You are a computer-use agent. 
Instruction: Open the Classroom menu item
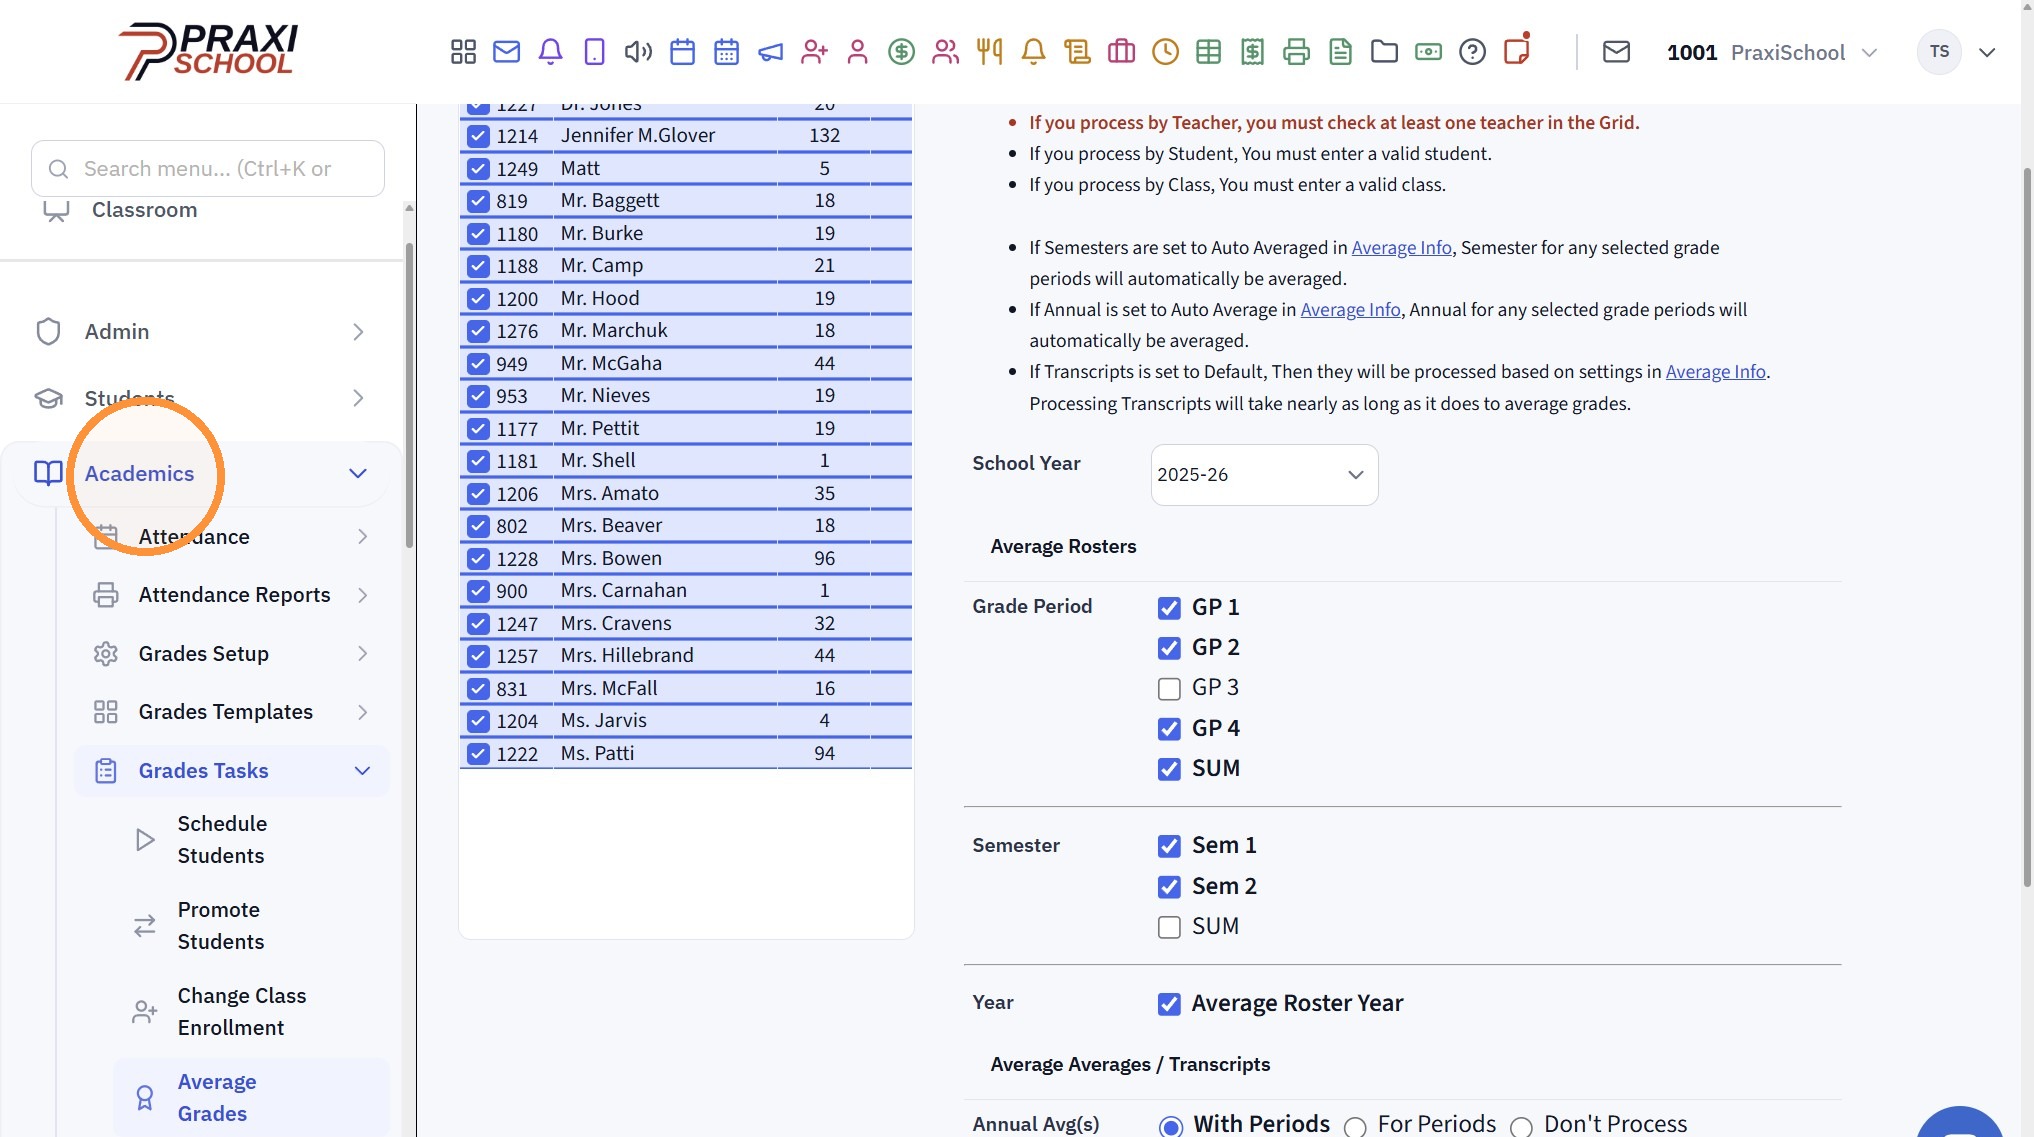coord(144,210)
